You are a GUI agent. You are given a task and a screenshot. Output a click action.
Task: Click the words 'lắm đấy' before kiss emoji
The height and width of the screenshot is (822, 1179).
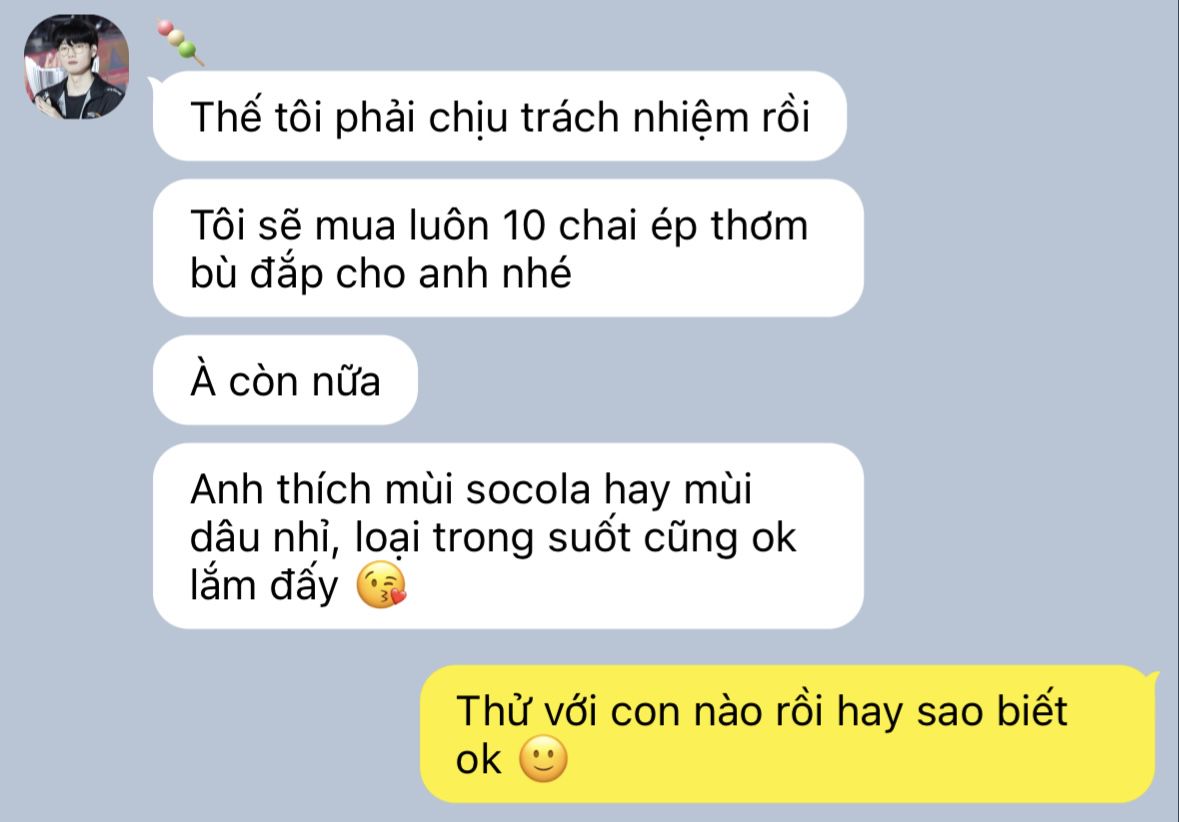pyautogui.click(x=264, y=586)
